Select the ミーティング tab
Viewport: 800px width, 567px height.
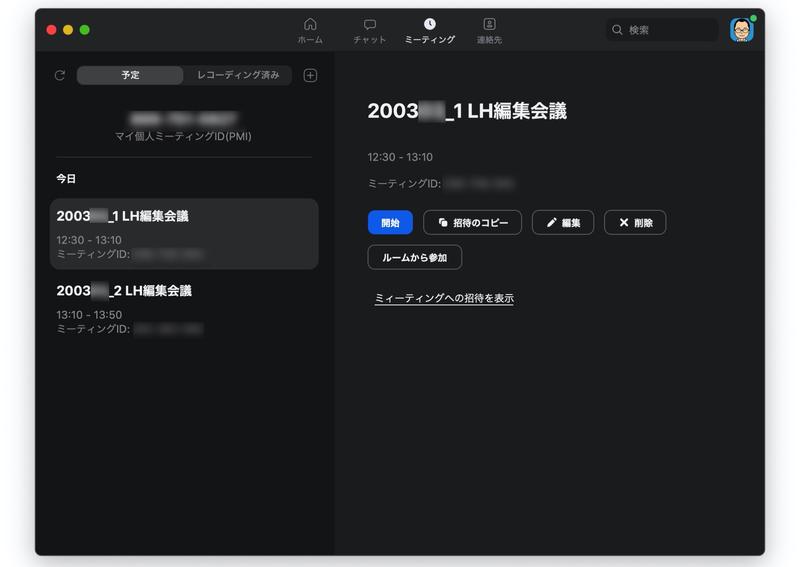430,31
